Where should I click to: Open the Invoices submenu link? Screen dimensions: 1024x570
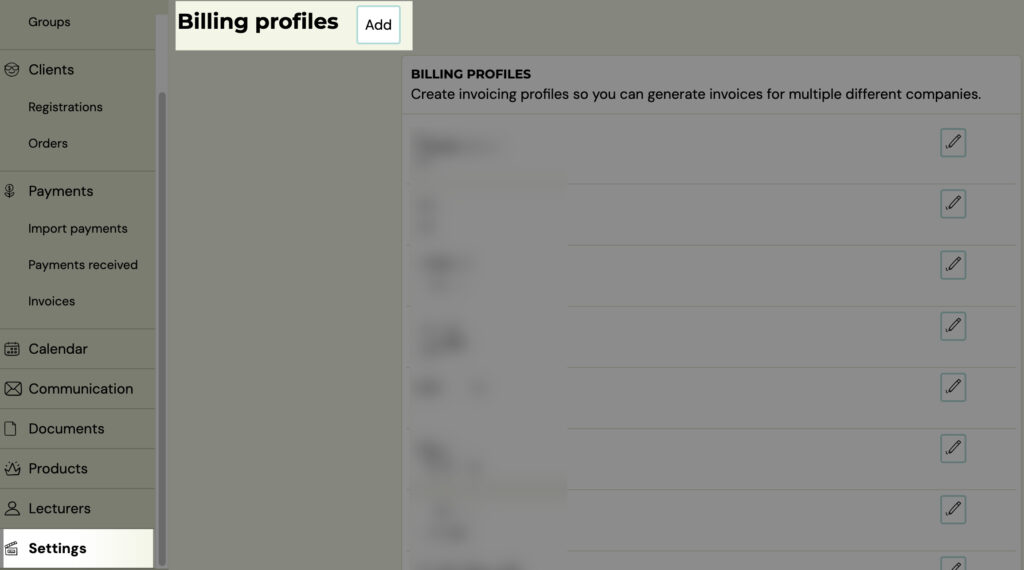(x=52, y=301)
